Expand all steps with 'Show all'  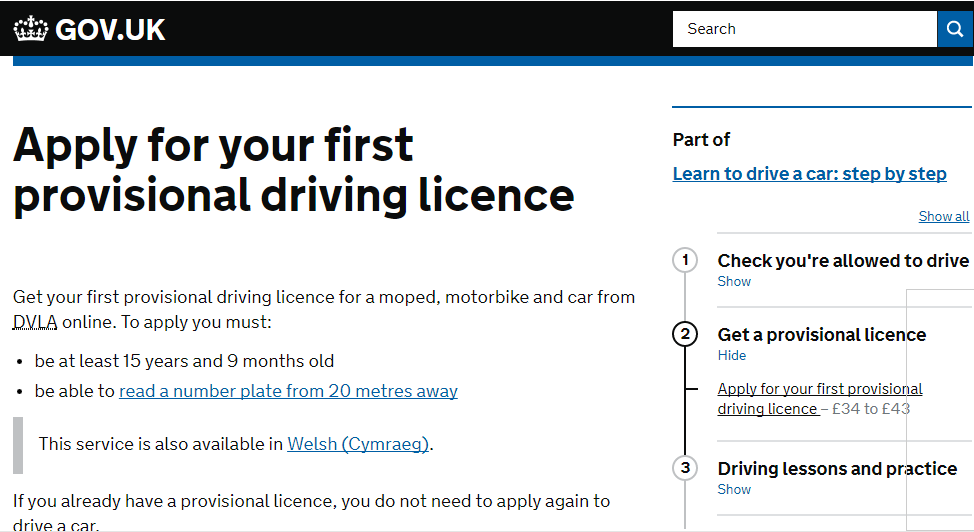(943, 216)
